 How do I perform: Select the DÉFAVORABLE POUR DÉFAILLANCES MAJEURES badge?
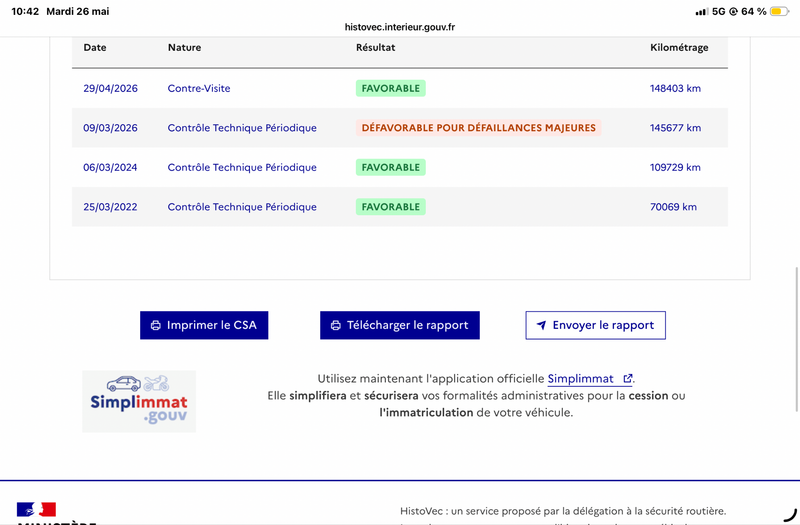[x=479, y=128]
